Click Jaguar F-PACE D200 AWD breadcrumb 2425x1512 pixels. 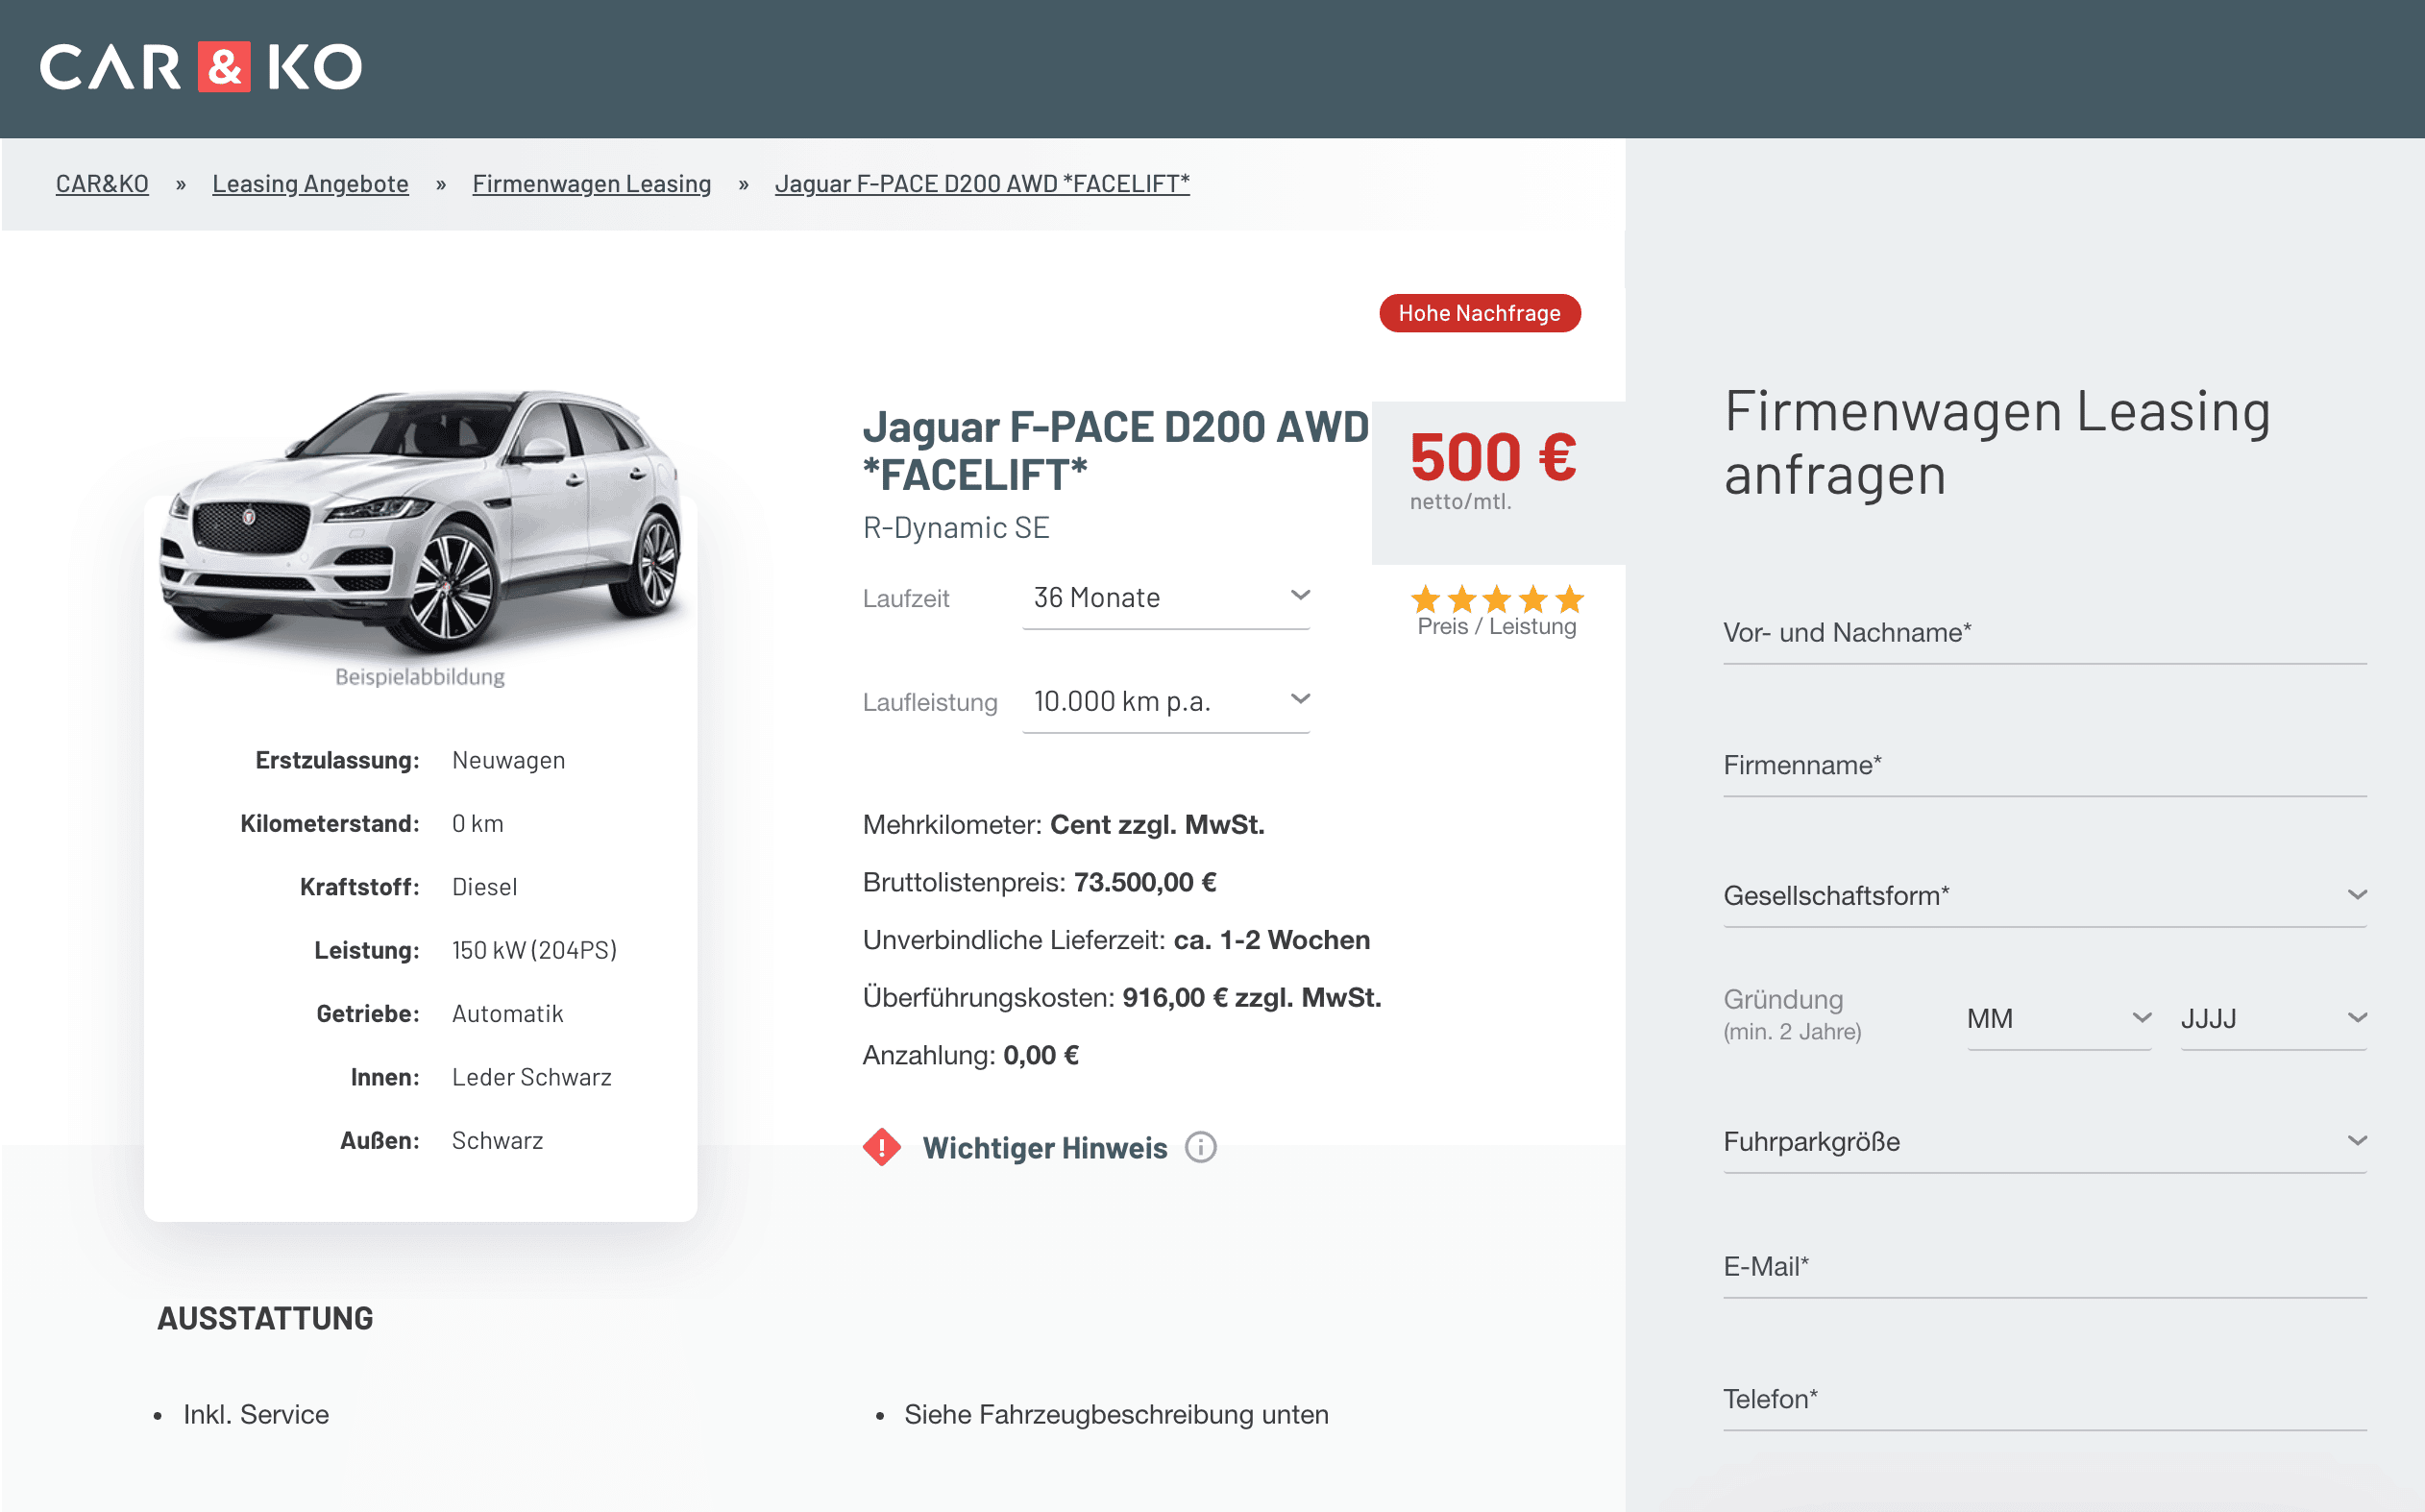point(982,184)
